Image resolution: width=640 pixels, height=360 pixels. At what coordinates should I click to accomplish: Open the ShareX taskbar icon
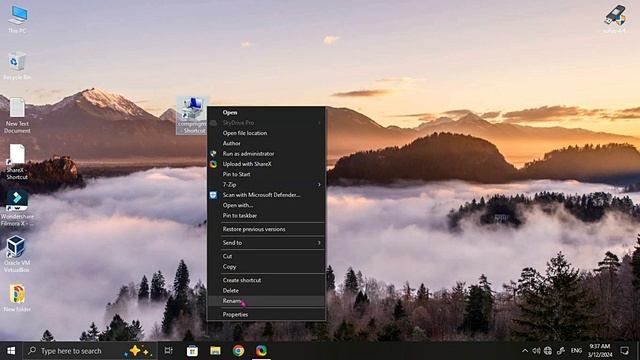(x=261, y=351)
